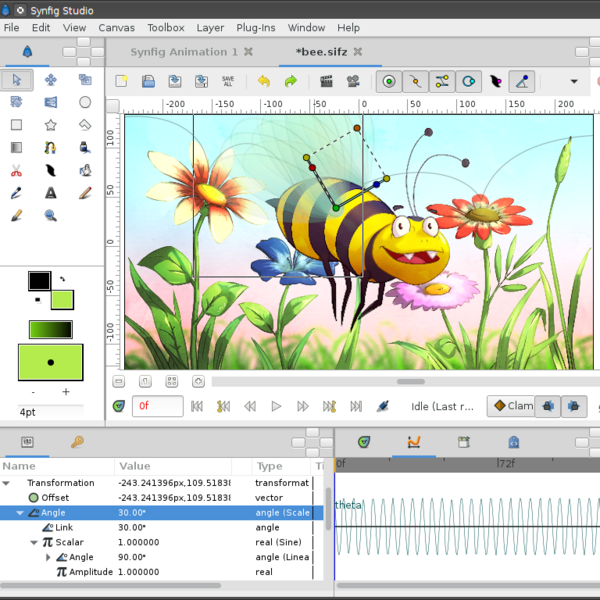Image resolution: width=600 pixels, height=600 pixels.
Task: Select the Polygon tool
Action: (x=85, y=125)
